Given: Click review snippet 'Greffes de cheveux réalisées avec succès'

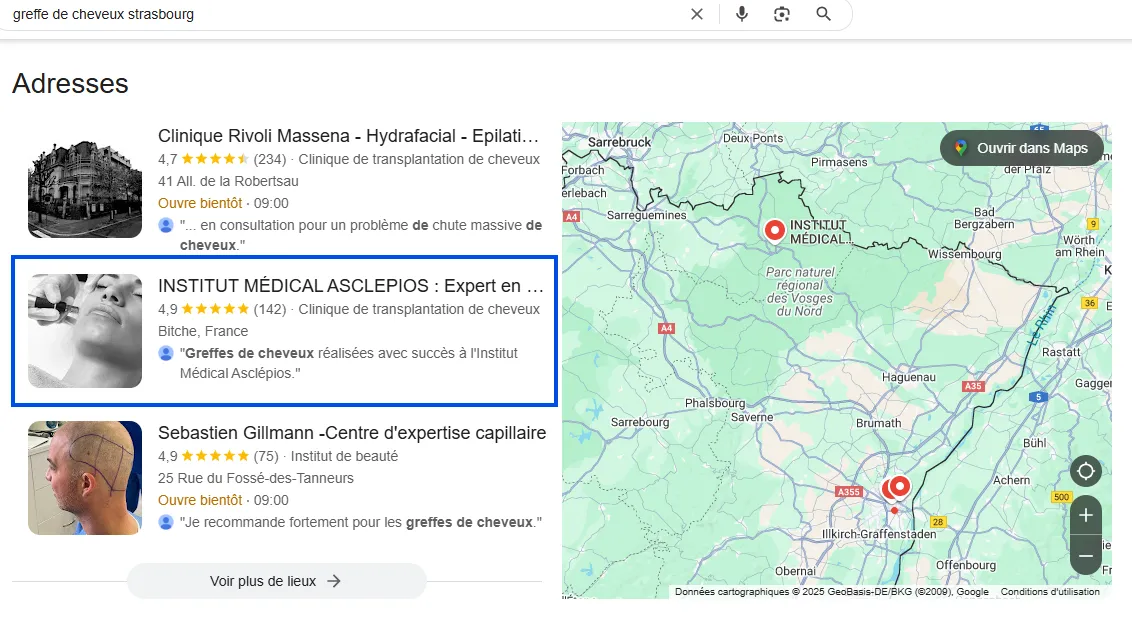Looking at the screenshot, I should 349,363.
